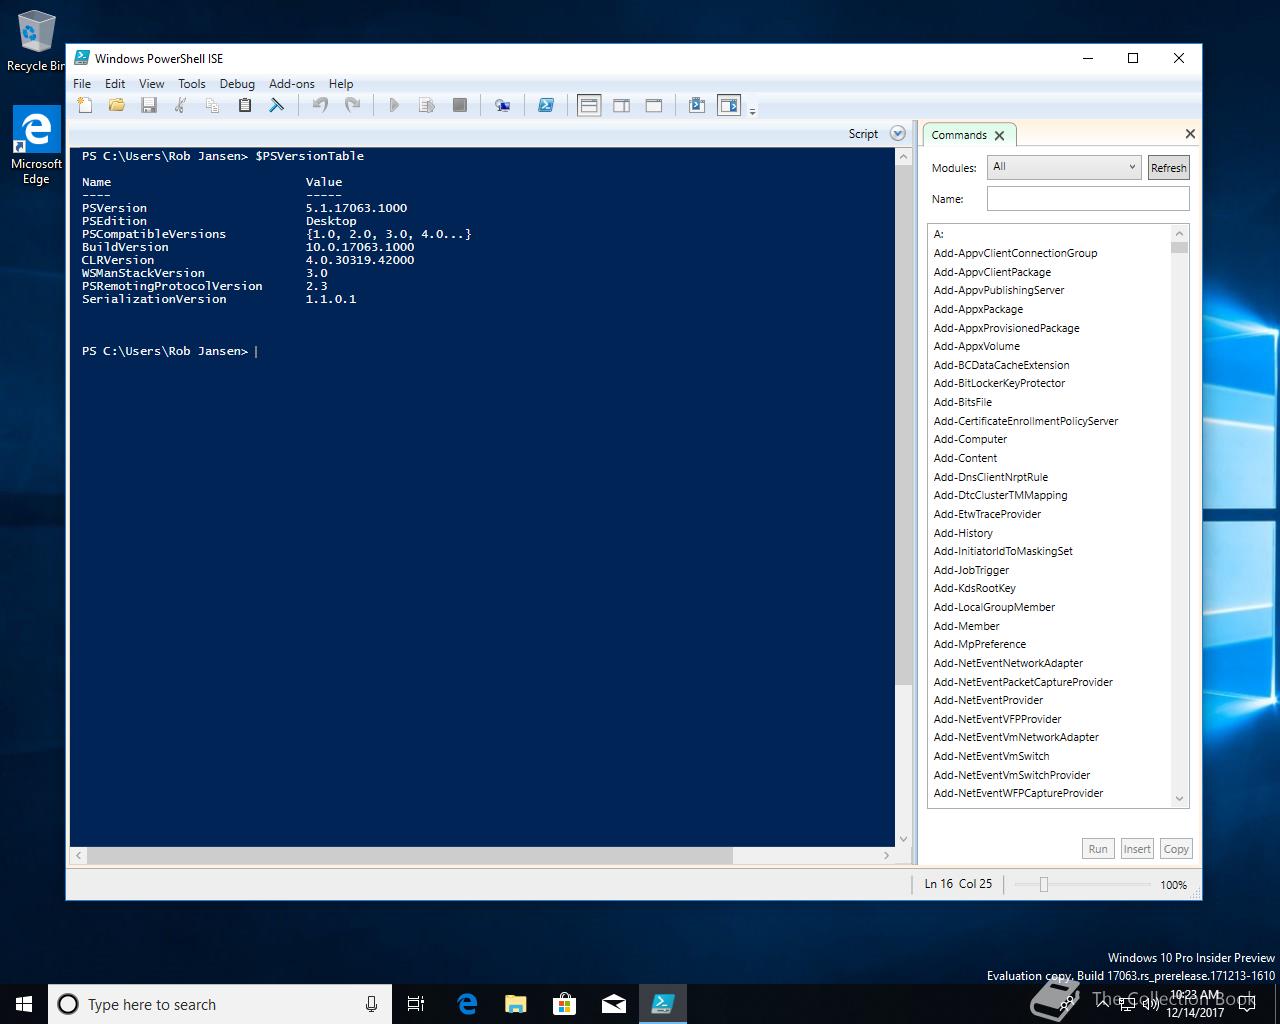Screen dimensions: 1280x1024
Task: Open the Edit menu
Action: coord(115,84)
